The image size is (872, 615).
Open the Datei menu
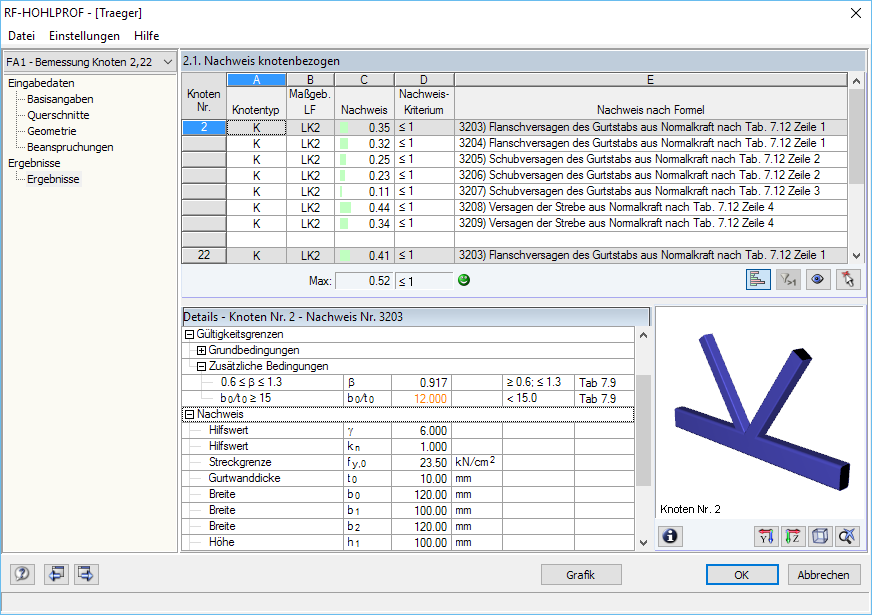coord(22,36)
